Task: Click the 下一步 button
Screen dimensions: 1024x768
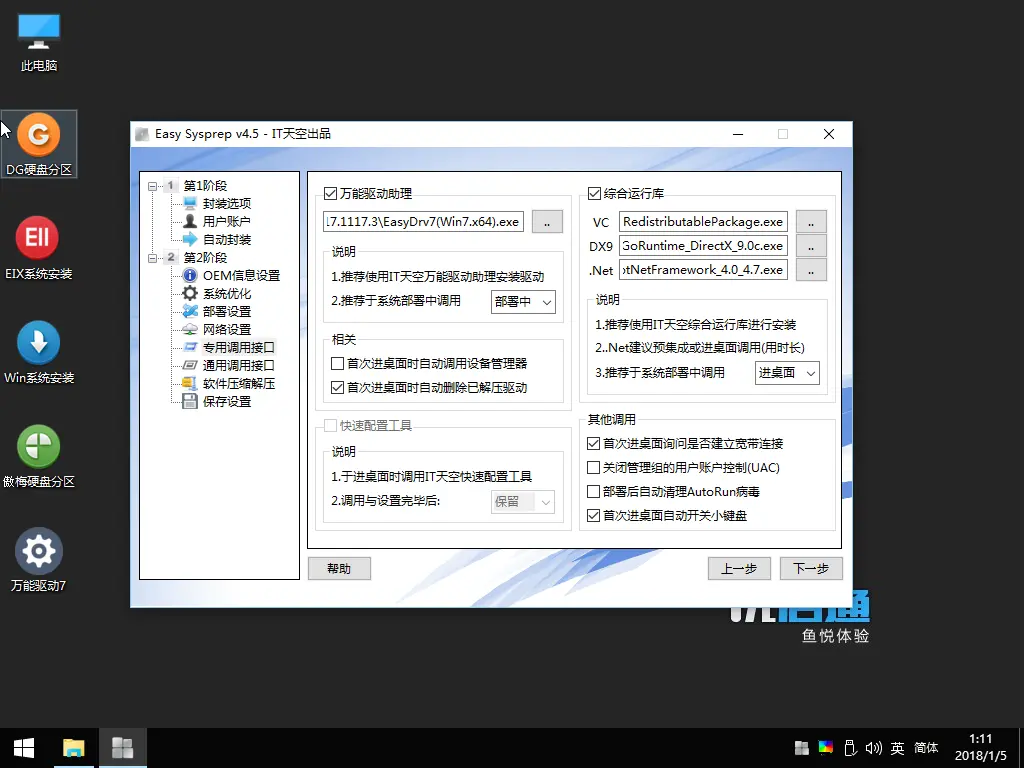Action: (811, 568)
